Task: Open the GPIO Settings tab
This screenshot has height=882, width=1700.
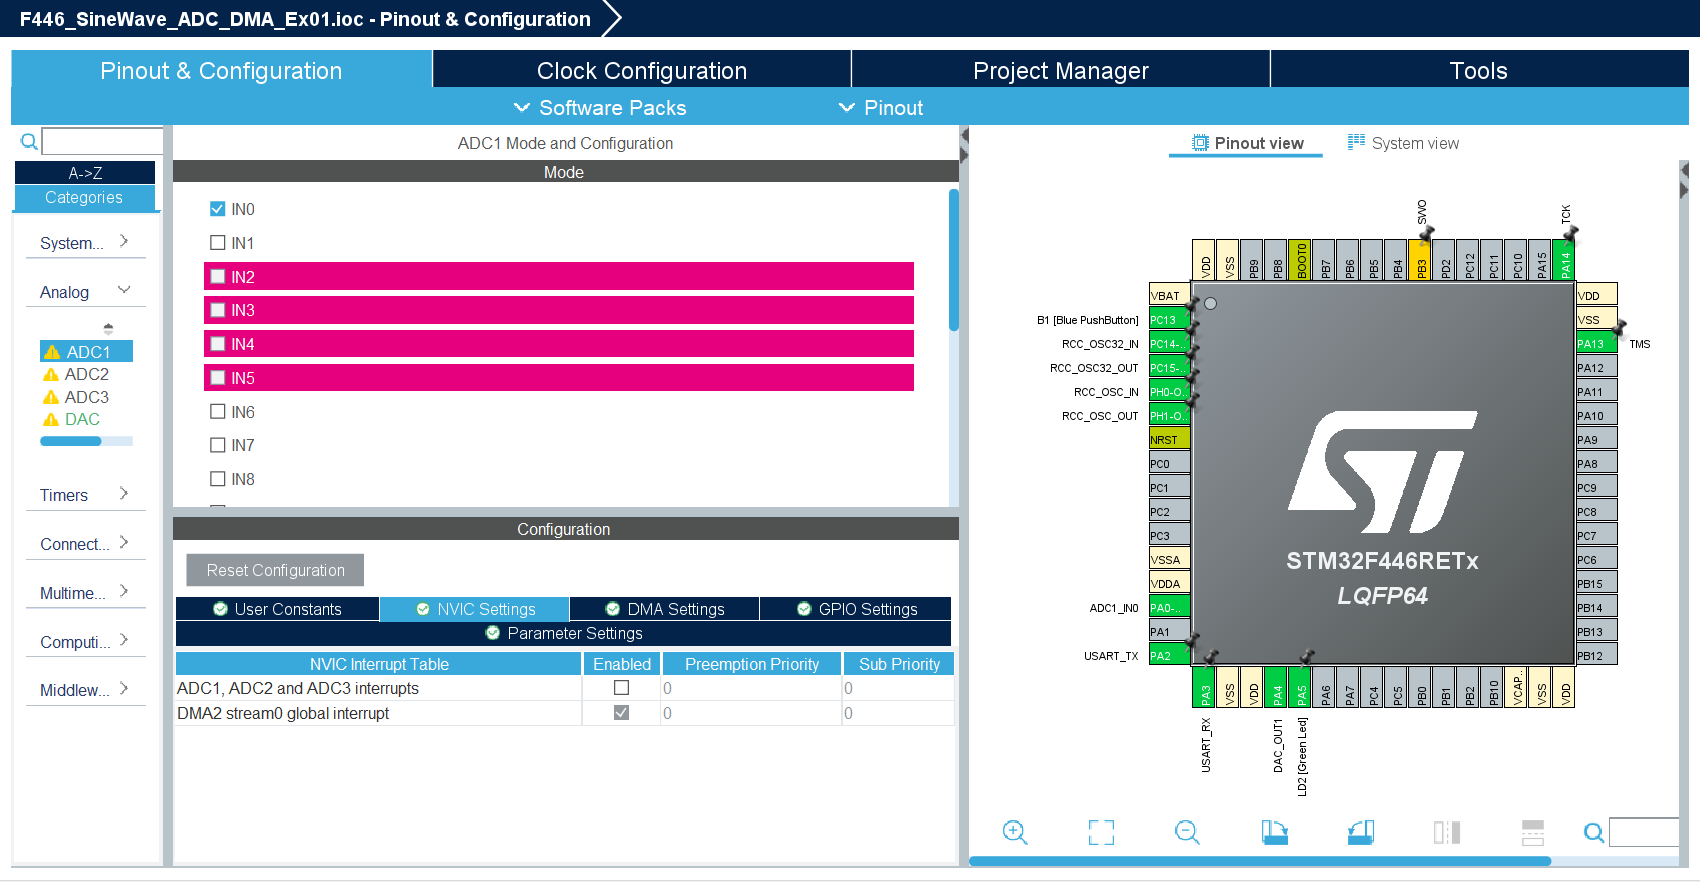Action: 856,609
